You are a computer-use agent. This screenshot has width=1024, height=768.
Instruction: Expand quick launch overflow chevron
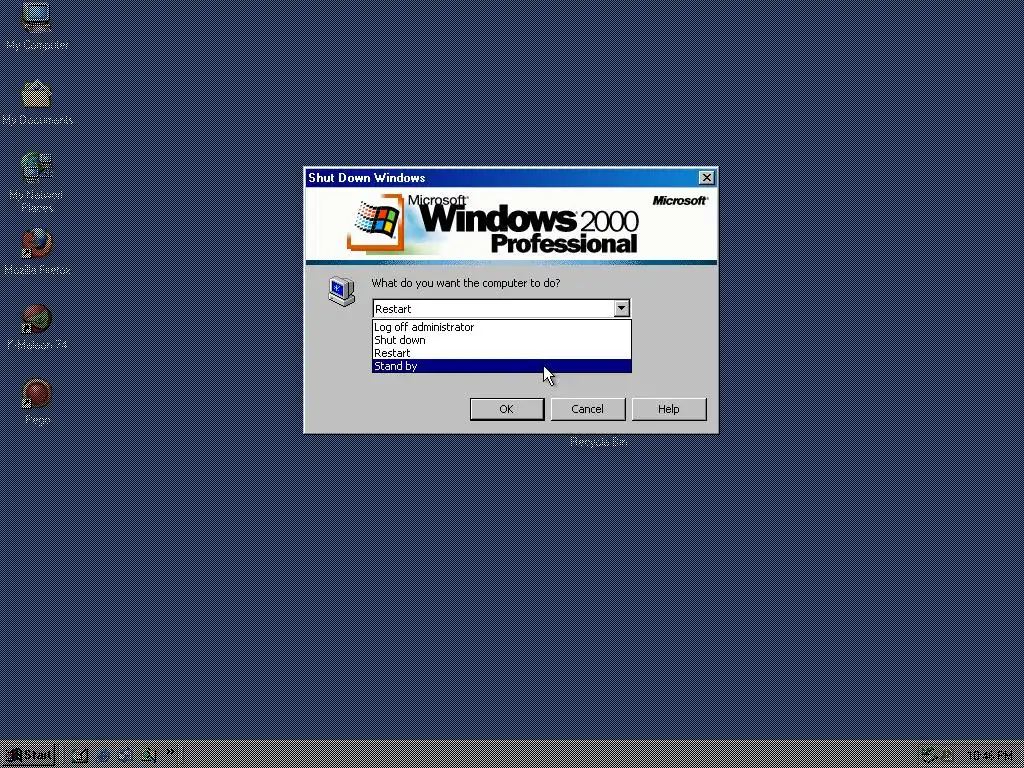[x=170, y=752]
